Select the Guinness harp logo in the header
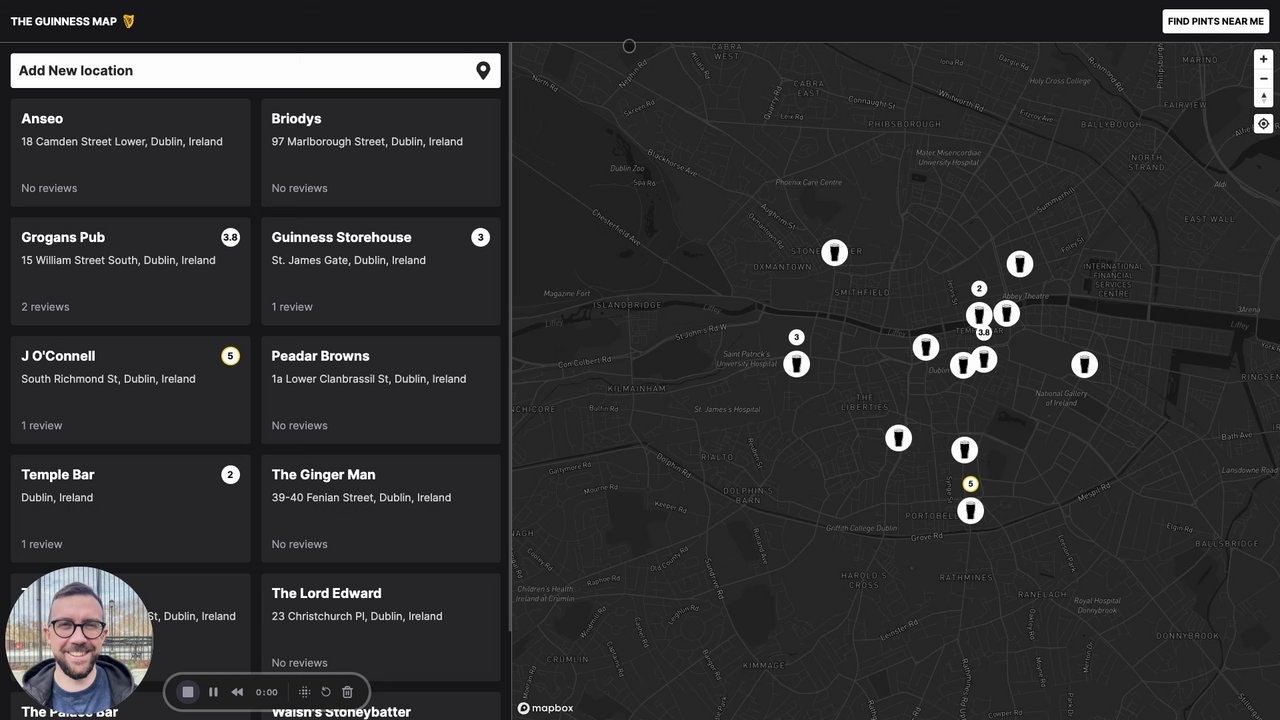 pyautogui.click(x=127, y=20)
